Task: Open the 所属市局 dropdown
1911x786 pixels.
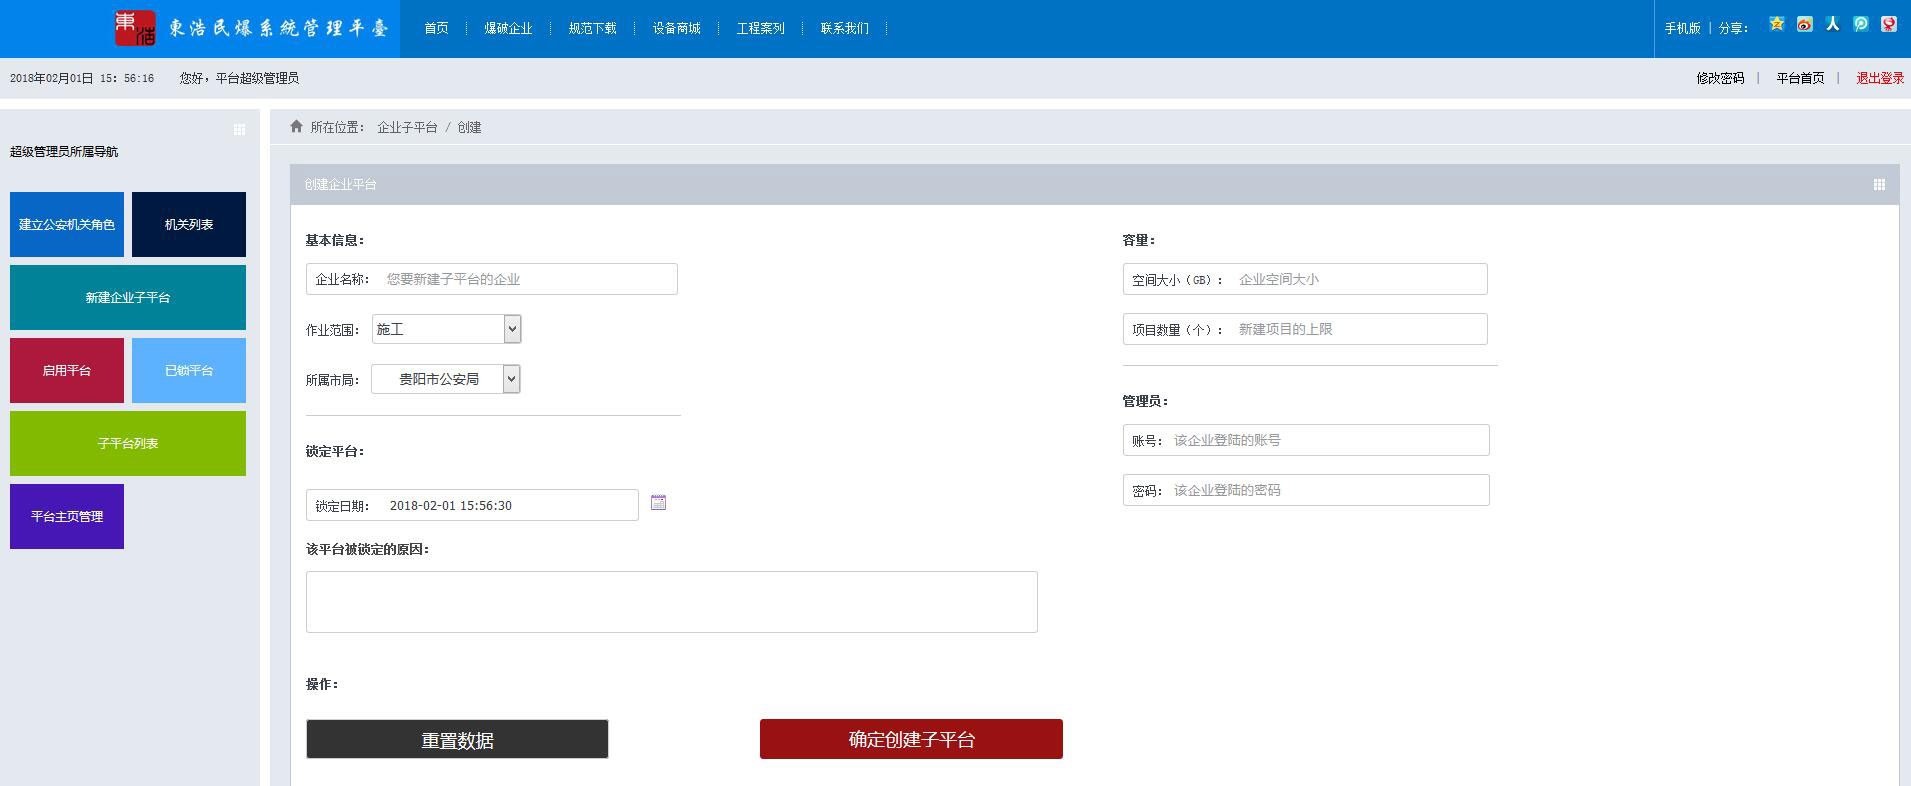Action: pyautogui.click(x=446, y=379)
